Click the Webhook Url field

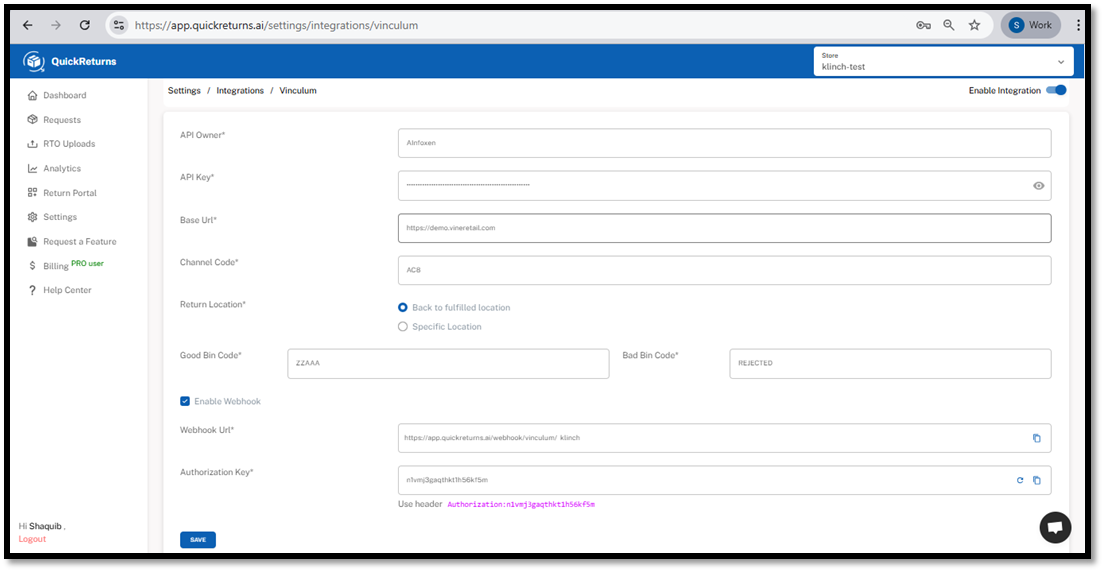[x=724, y=437]
